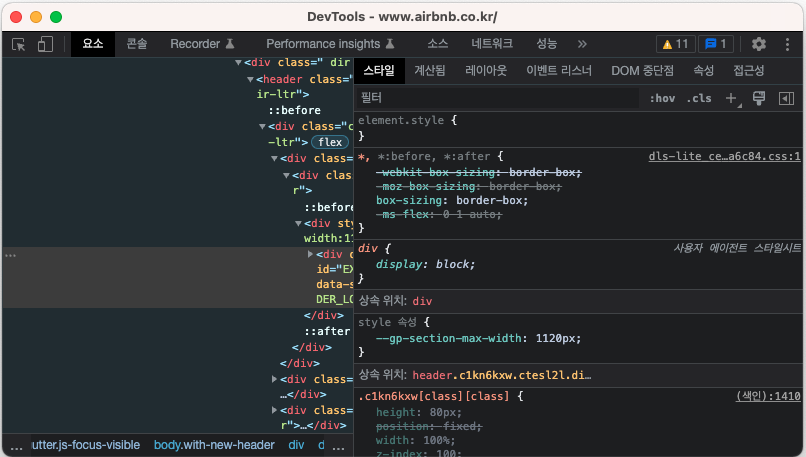Switch to the 콘솔 tab
Screen dimensions: 806x457
(x=137, y=44)
